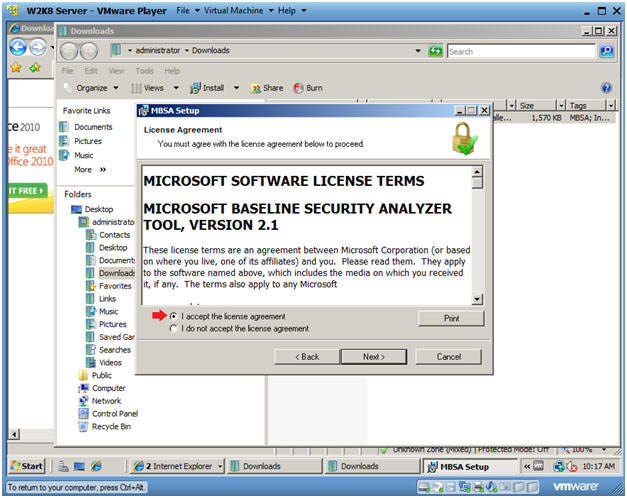Open Size column dropdown arrow
Screen dimensions: 627x498
click(561, 106)
